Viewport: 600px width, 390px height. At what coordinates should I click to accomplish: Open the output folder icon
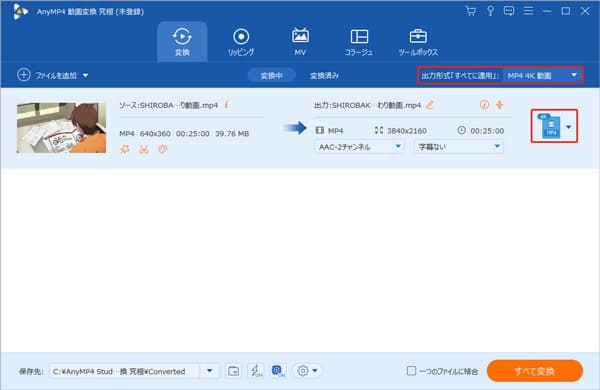pos(233,371)
